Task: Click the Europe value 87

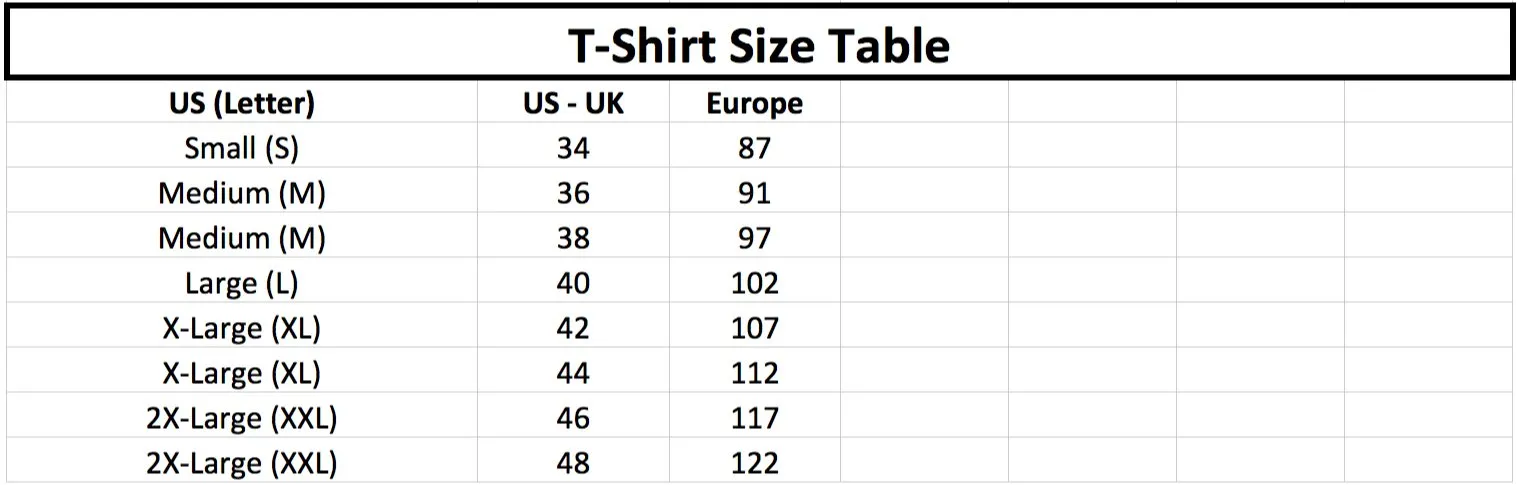Action: (x=754, y=146)
